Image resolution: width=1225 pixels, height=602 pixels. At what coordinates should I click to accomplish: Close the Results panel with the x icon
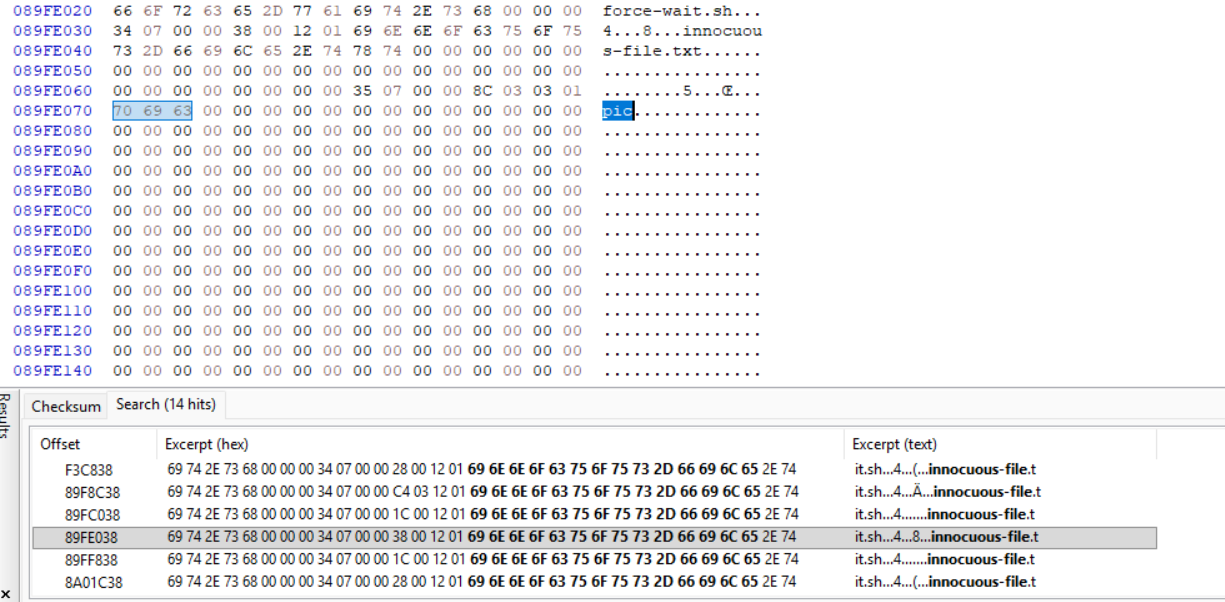coord(8,594)
